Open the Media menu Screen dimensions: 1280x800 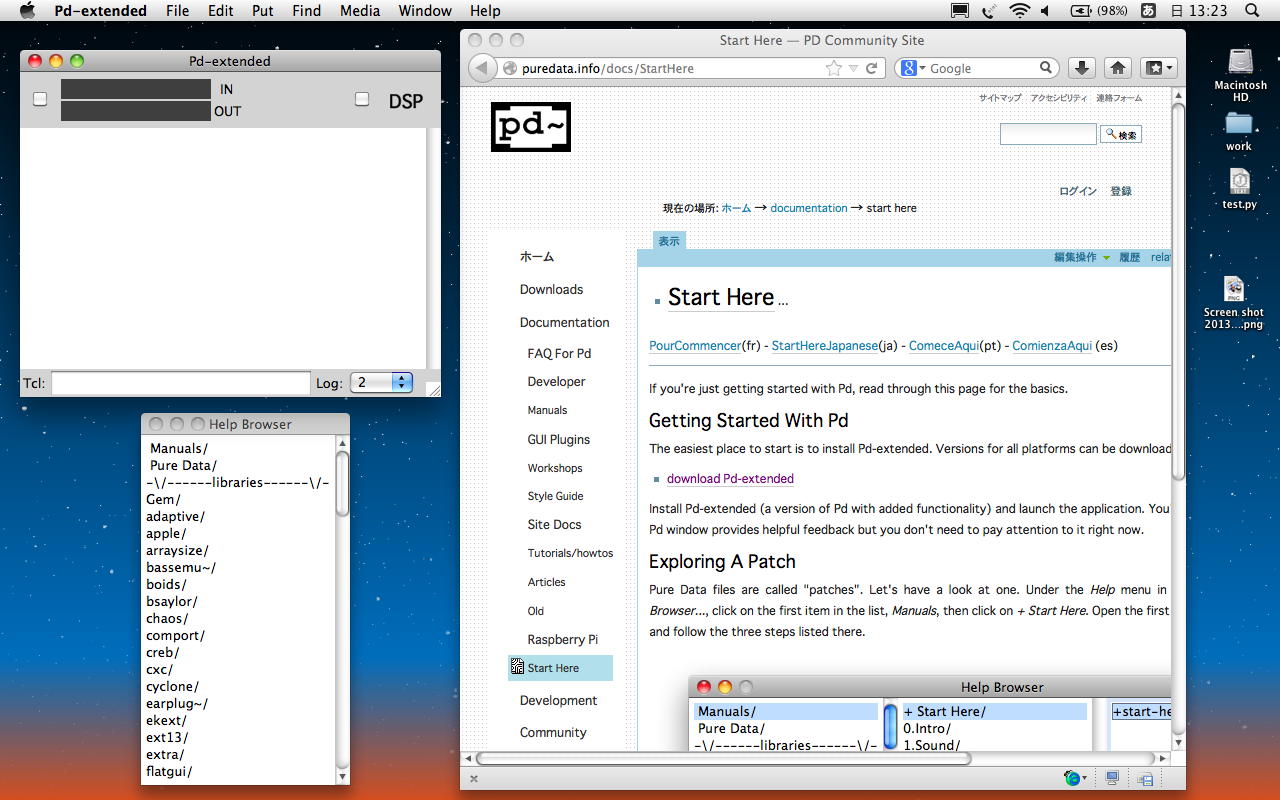click(360, 11)
